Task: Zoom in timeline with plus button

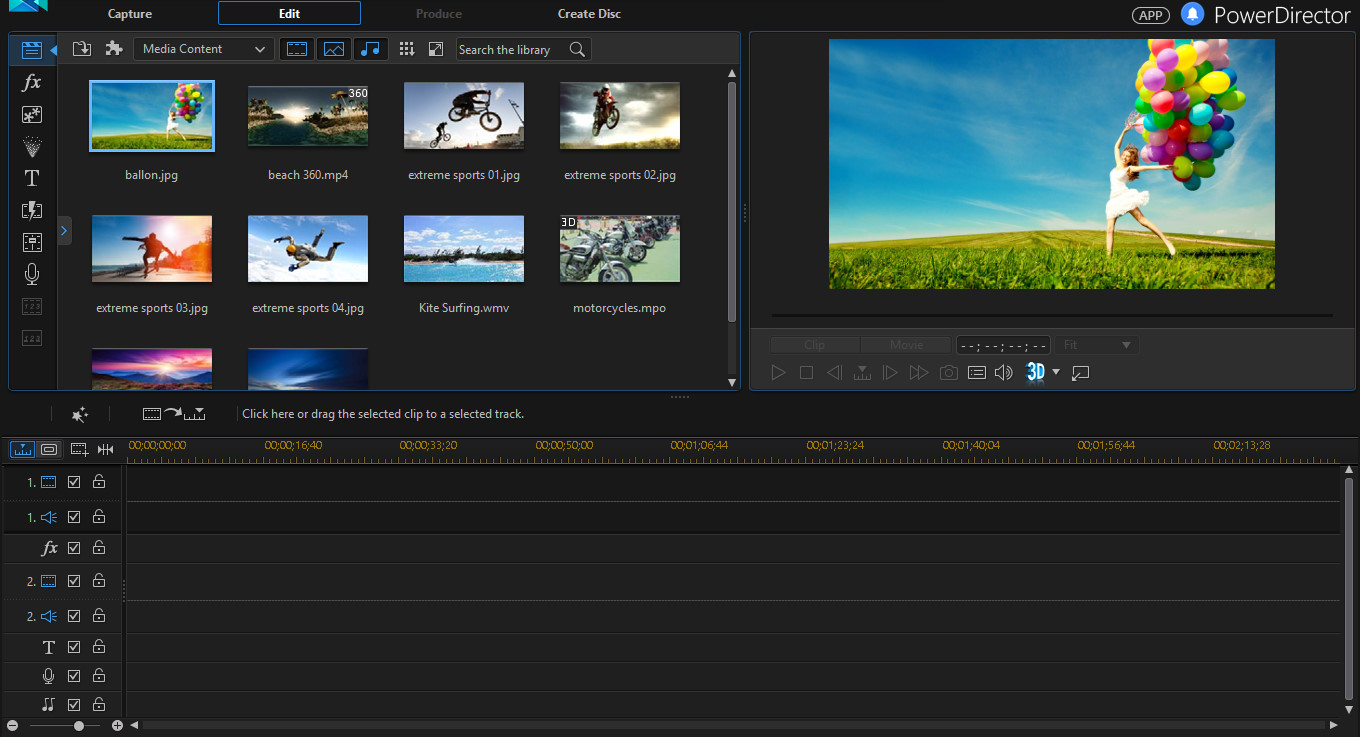Action: click(117, 725)
